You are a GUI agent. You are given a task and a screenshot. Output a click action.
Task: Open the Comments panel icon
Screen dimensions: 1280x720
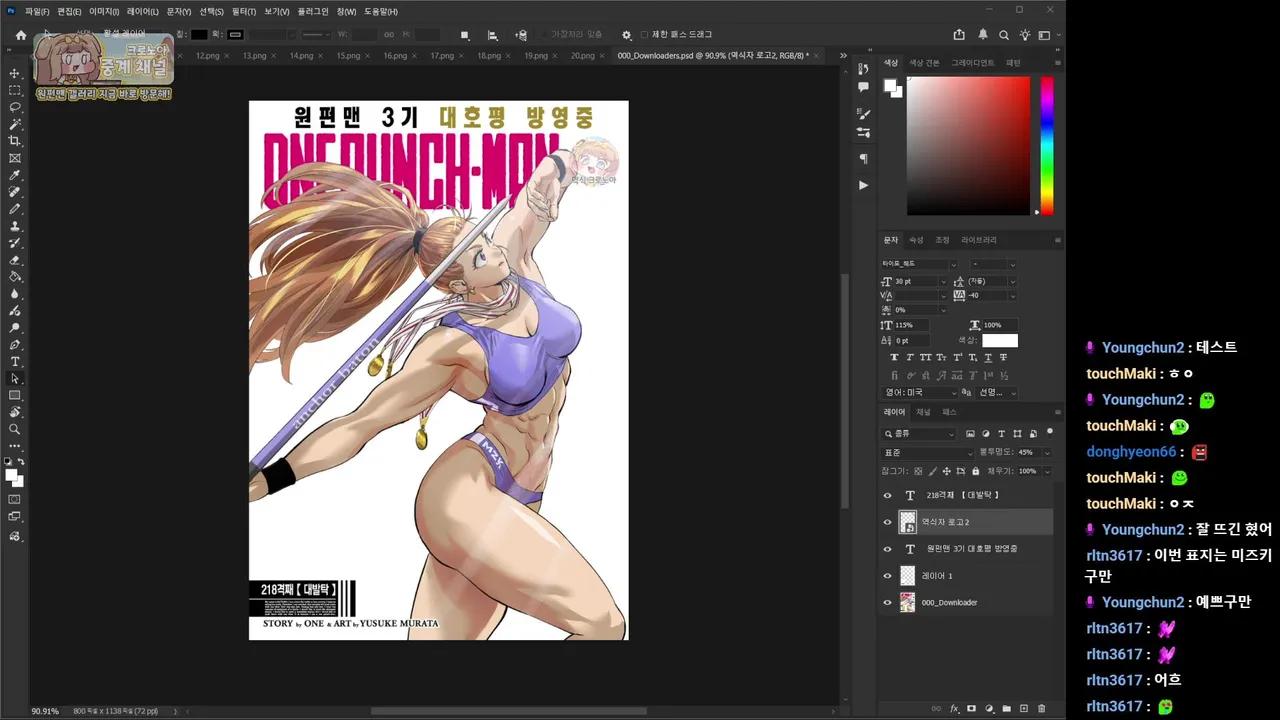coord(863,87)
